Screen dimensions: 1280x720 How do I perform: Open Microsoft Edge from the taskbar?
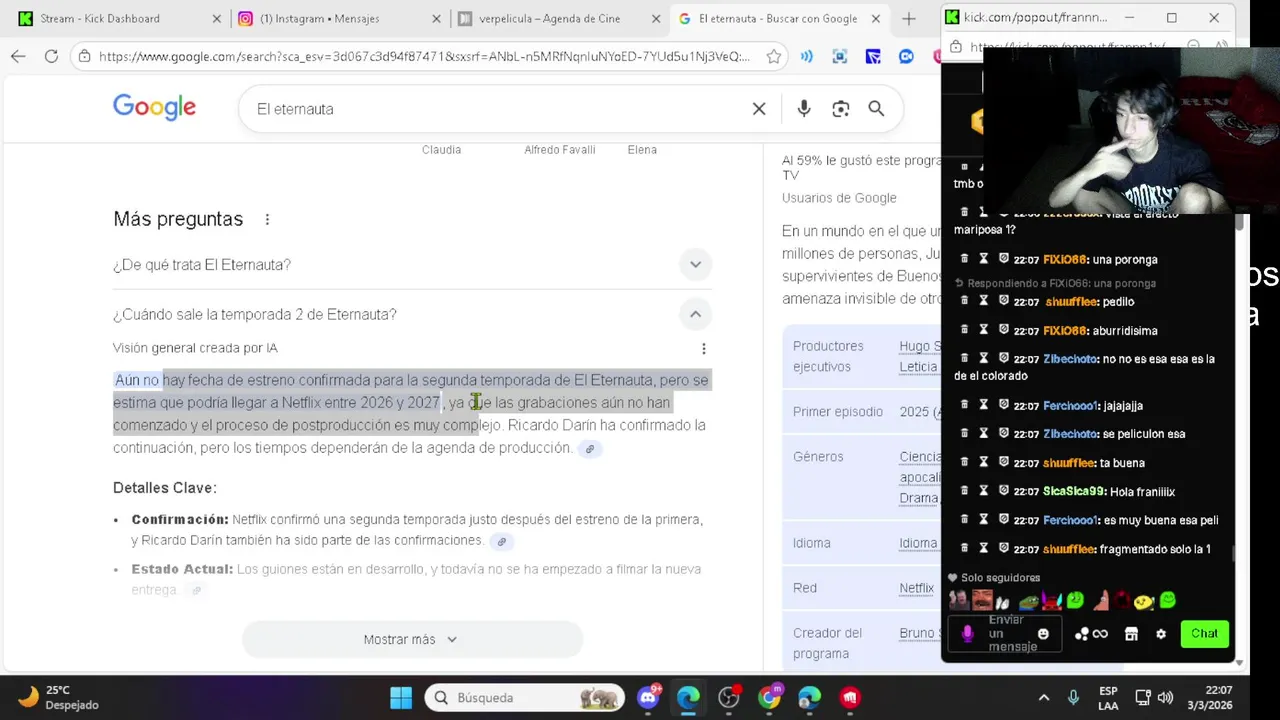pyautogui.click(x=688, y=697)
